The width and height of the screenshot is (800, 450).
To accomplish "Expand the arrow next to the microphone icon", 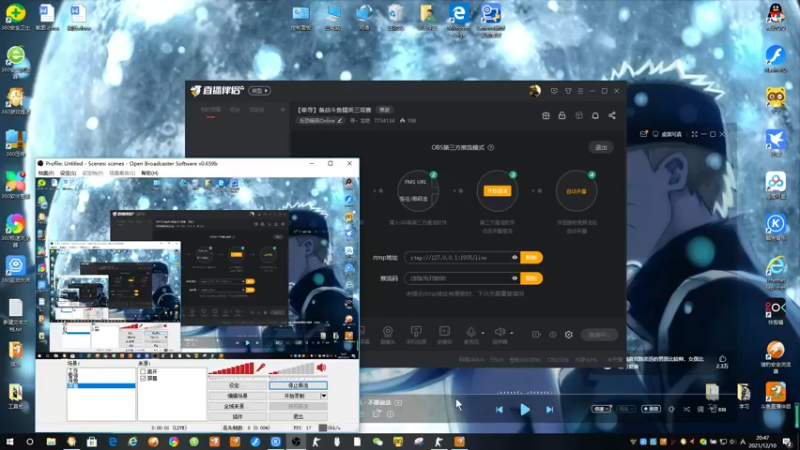I will tap(483, 333).
